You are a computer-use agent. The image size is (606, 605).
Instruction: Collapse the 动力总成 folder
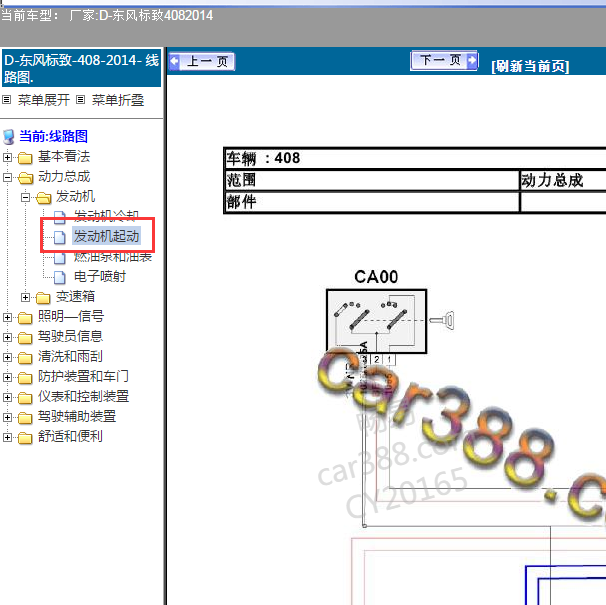click(7, 177)
